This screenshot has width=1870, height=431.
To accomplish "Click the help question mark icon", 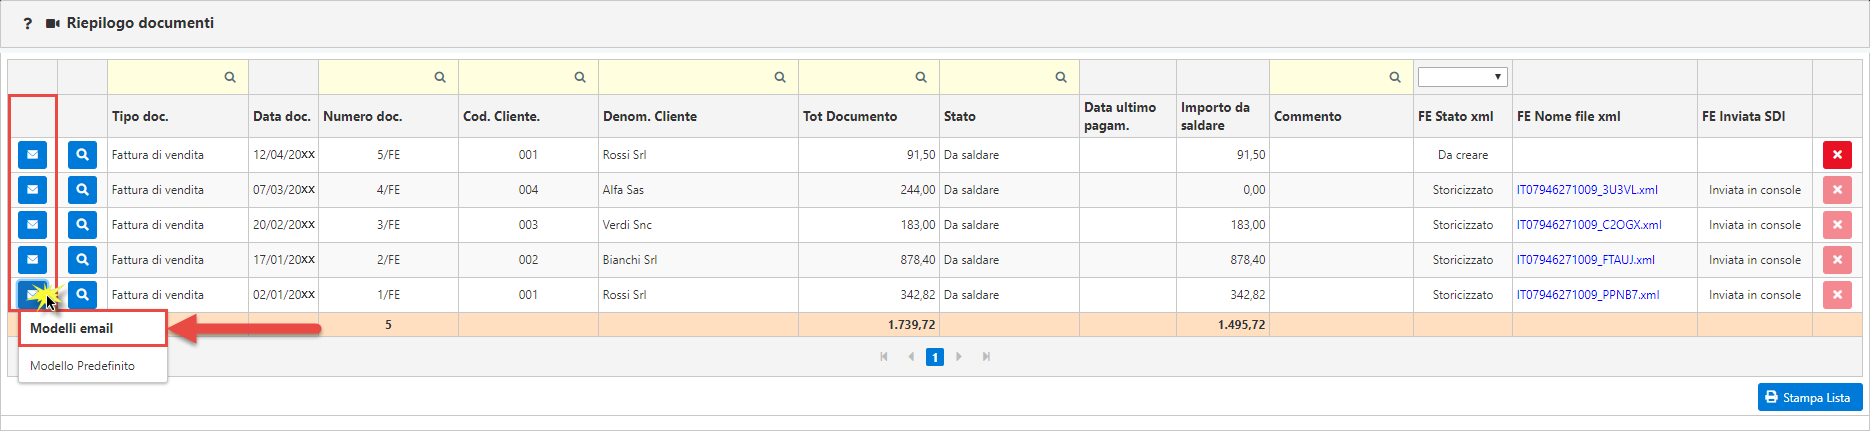I will coord(28,23).
